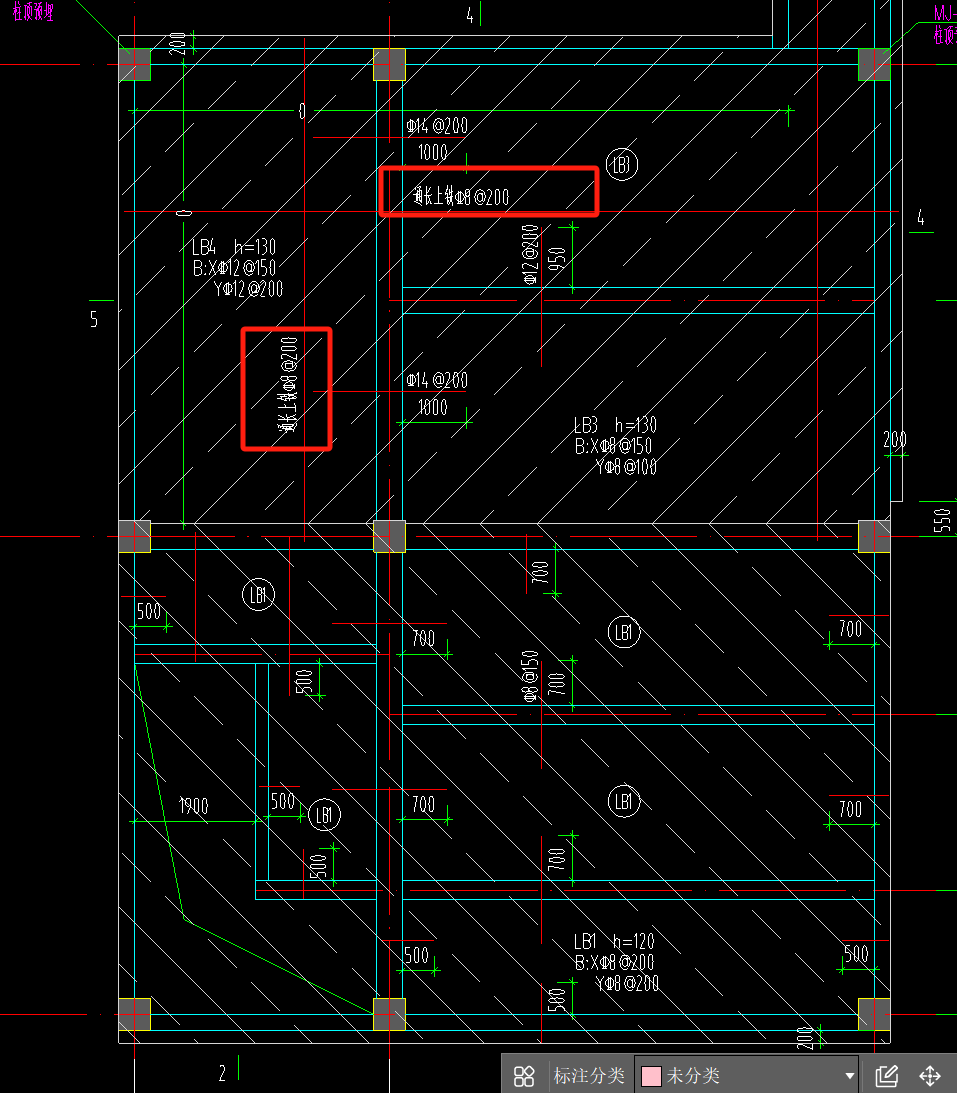Click the edit annotation pencil icon
Viewport: 957px width, 1093px height.
pos(887,1076)
